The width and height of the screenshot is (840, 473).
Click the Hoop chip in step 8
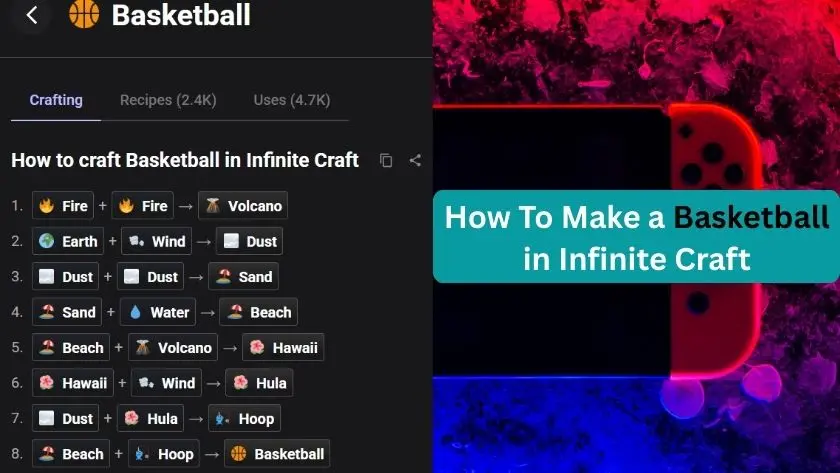(164, 454)
